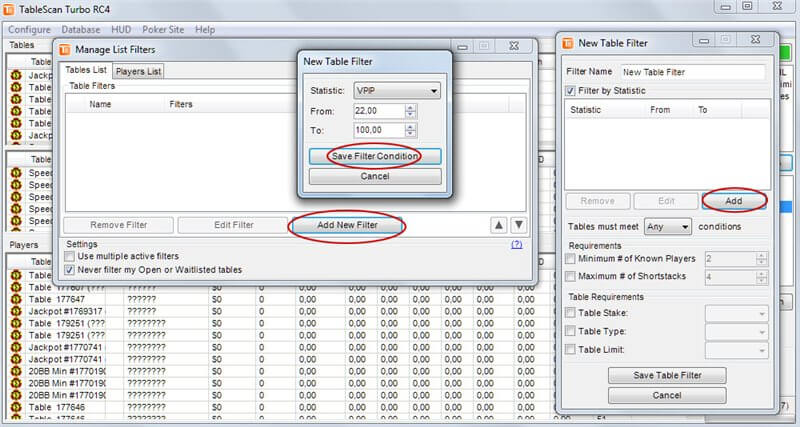Viewport: 800px width, 427px height.
Task: Switch to the Players List tab
Action: (x=138, y=71)
